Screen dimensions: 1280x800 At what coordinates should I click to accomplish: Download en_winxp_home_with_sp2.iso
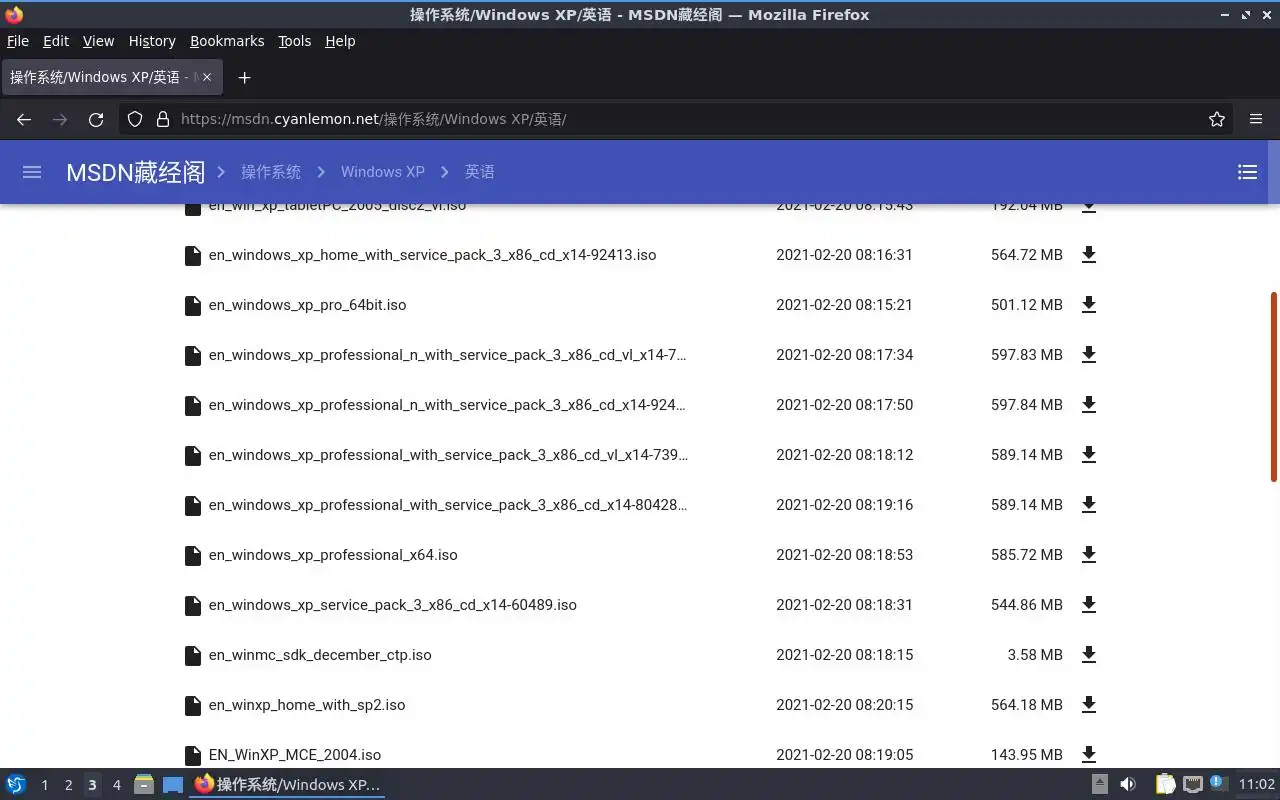click(x=1089, y=705)
